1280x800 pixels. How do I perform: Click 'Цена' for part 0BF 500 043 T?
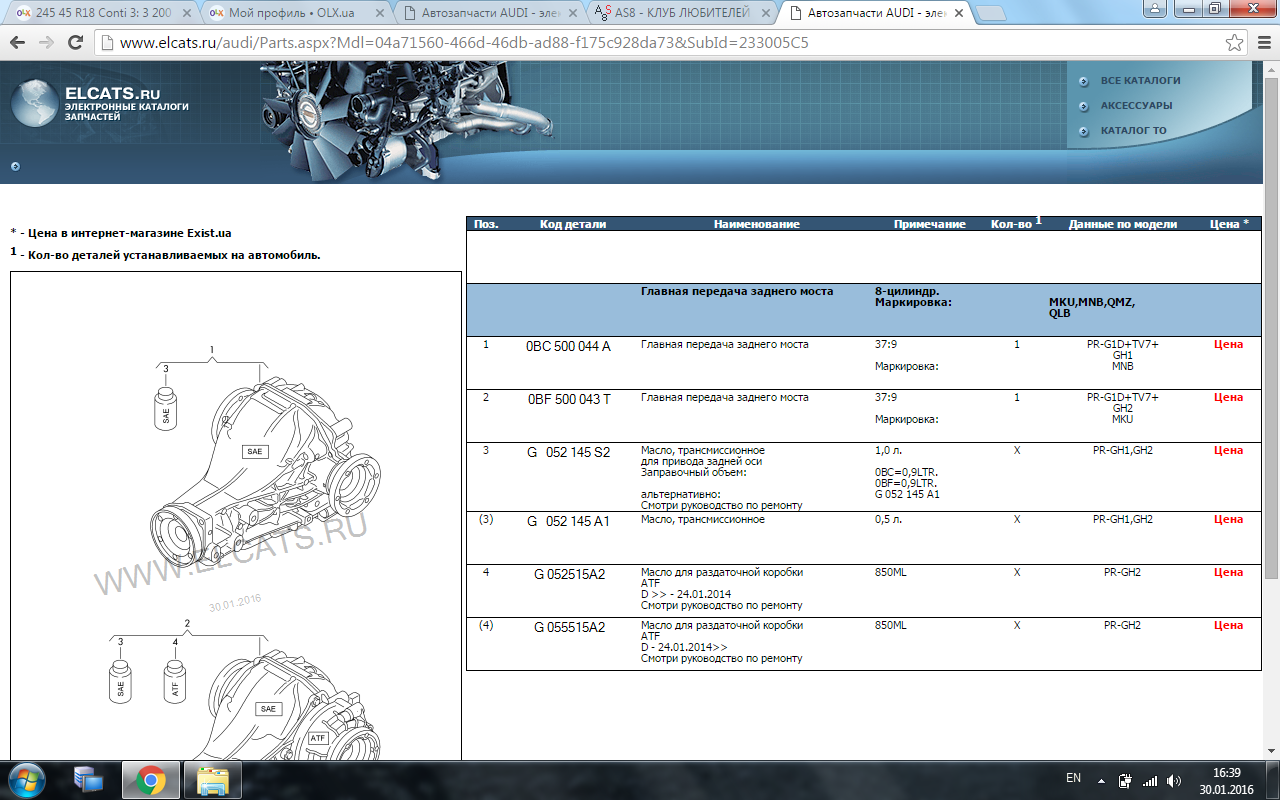1228,397
